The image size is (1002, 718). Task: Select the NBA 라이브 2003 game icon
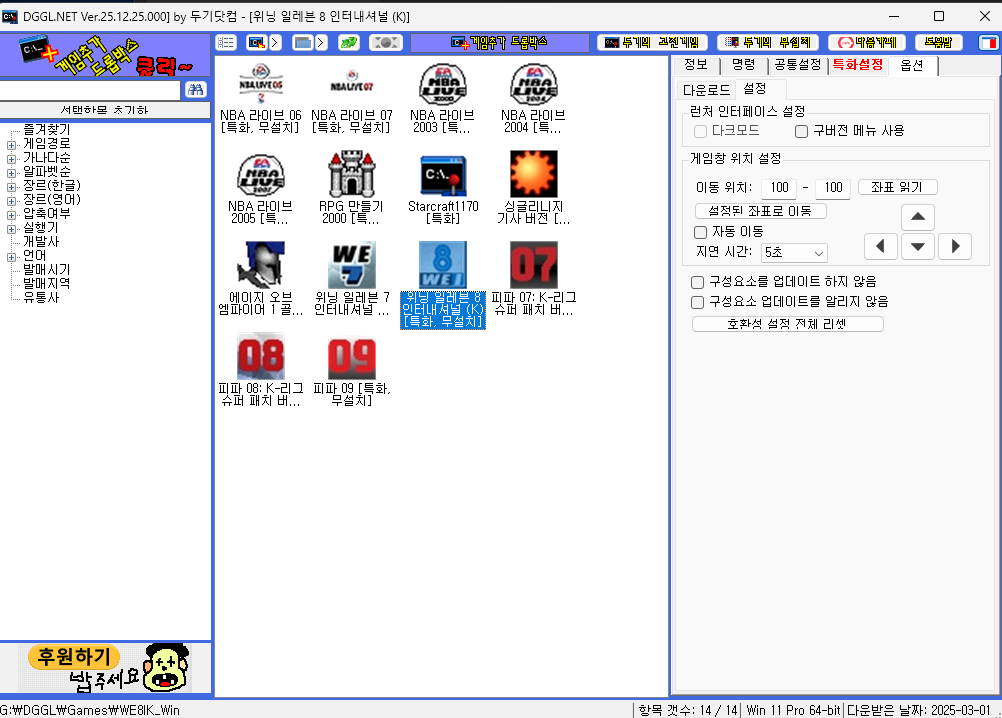pos(442,84)
